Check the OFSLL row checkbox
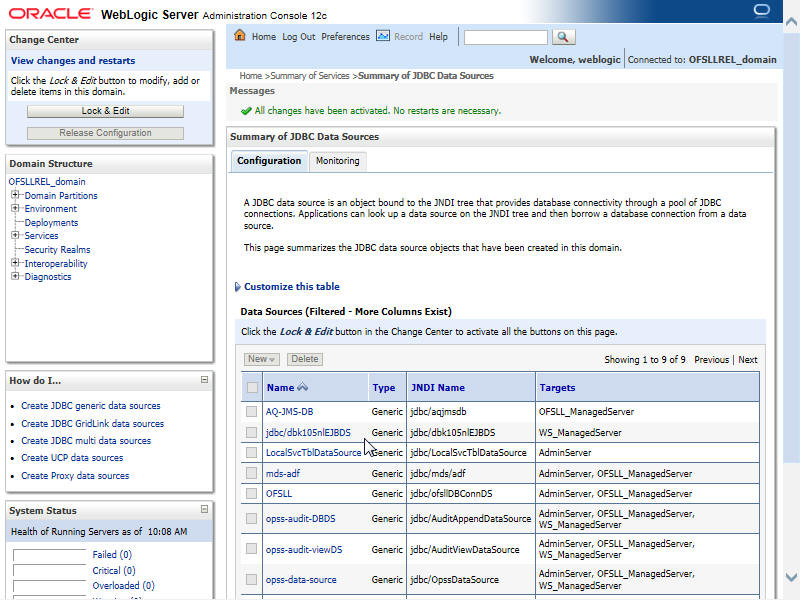The image size is (800, 600). [x=251, y=493]
